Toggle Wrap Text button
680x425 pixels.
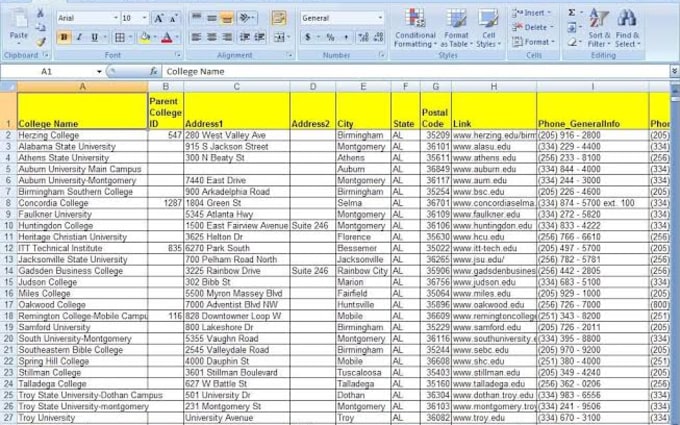pos(279,18)
